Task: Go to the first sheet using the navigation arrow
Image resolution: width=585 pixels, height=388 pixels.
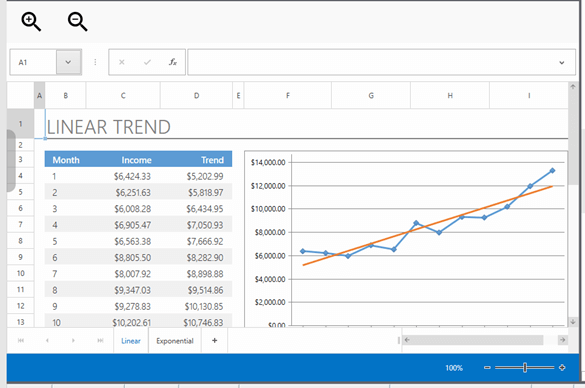Action: click(21, 340)
